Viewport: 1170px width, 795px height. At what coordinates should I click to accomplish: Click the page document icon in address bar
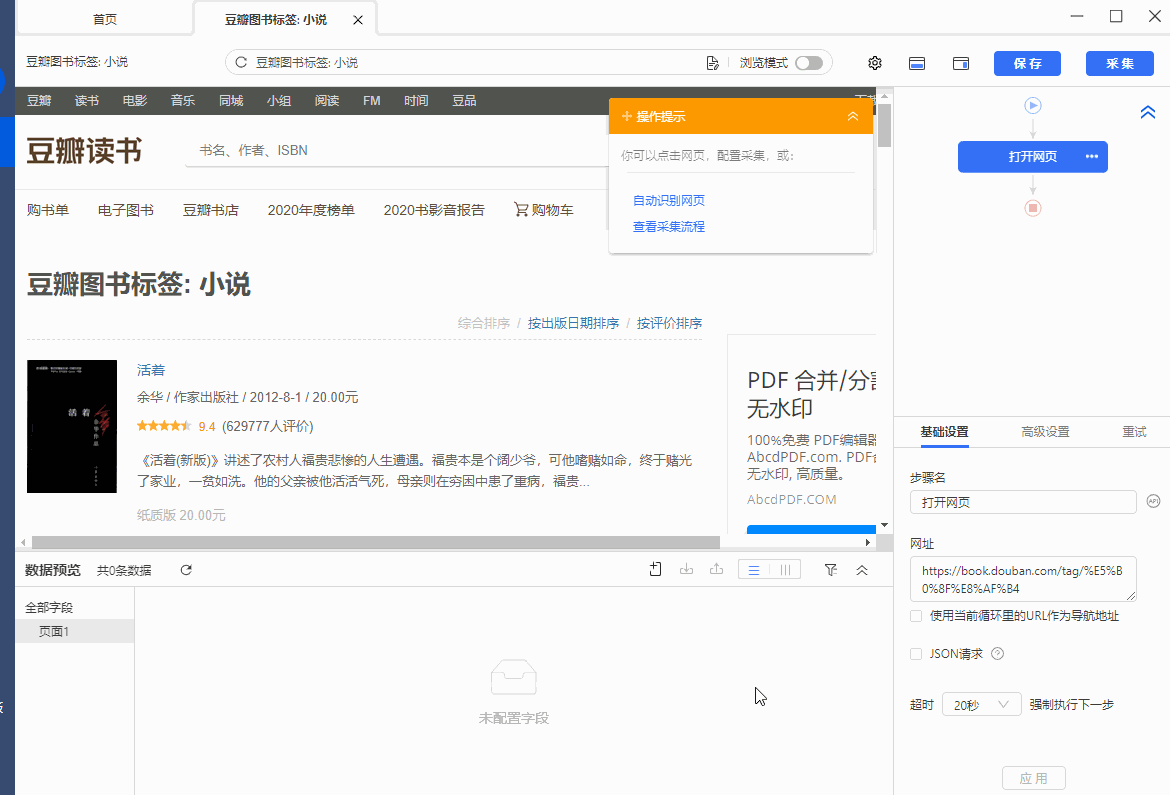712,63
